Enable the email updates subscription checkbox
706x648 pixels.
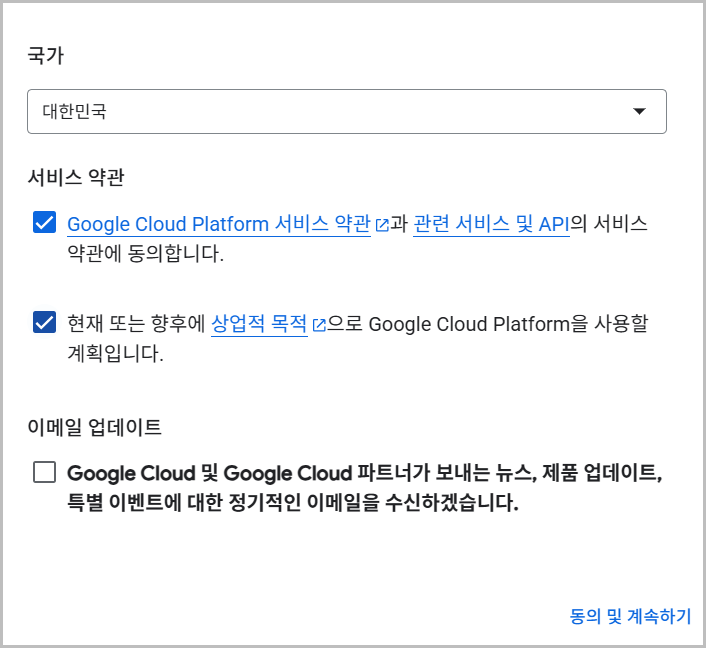coord(44,472)
